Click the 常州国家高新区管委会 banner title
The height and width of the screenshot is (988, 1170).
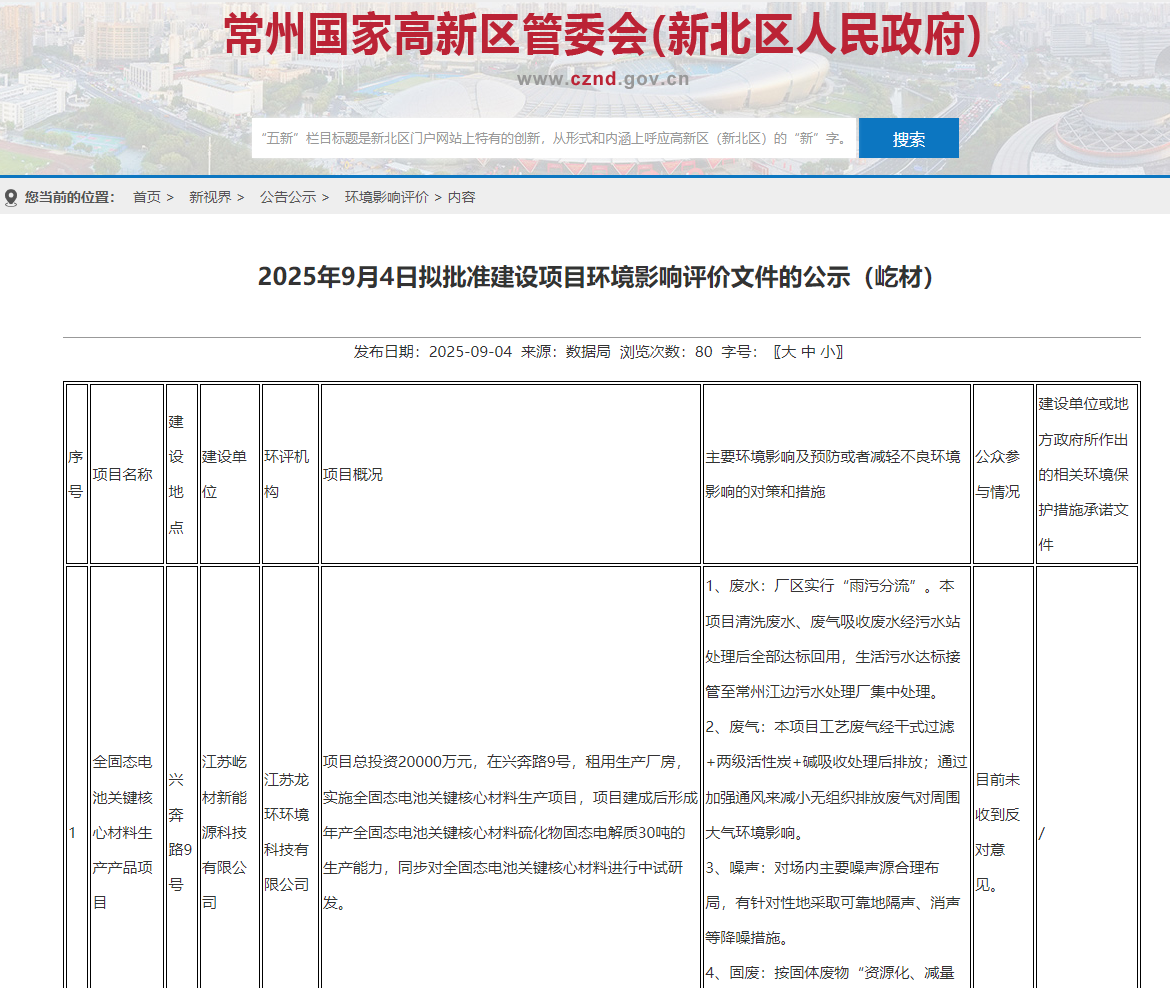[602, 34]
